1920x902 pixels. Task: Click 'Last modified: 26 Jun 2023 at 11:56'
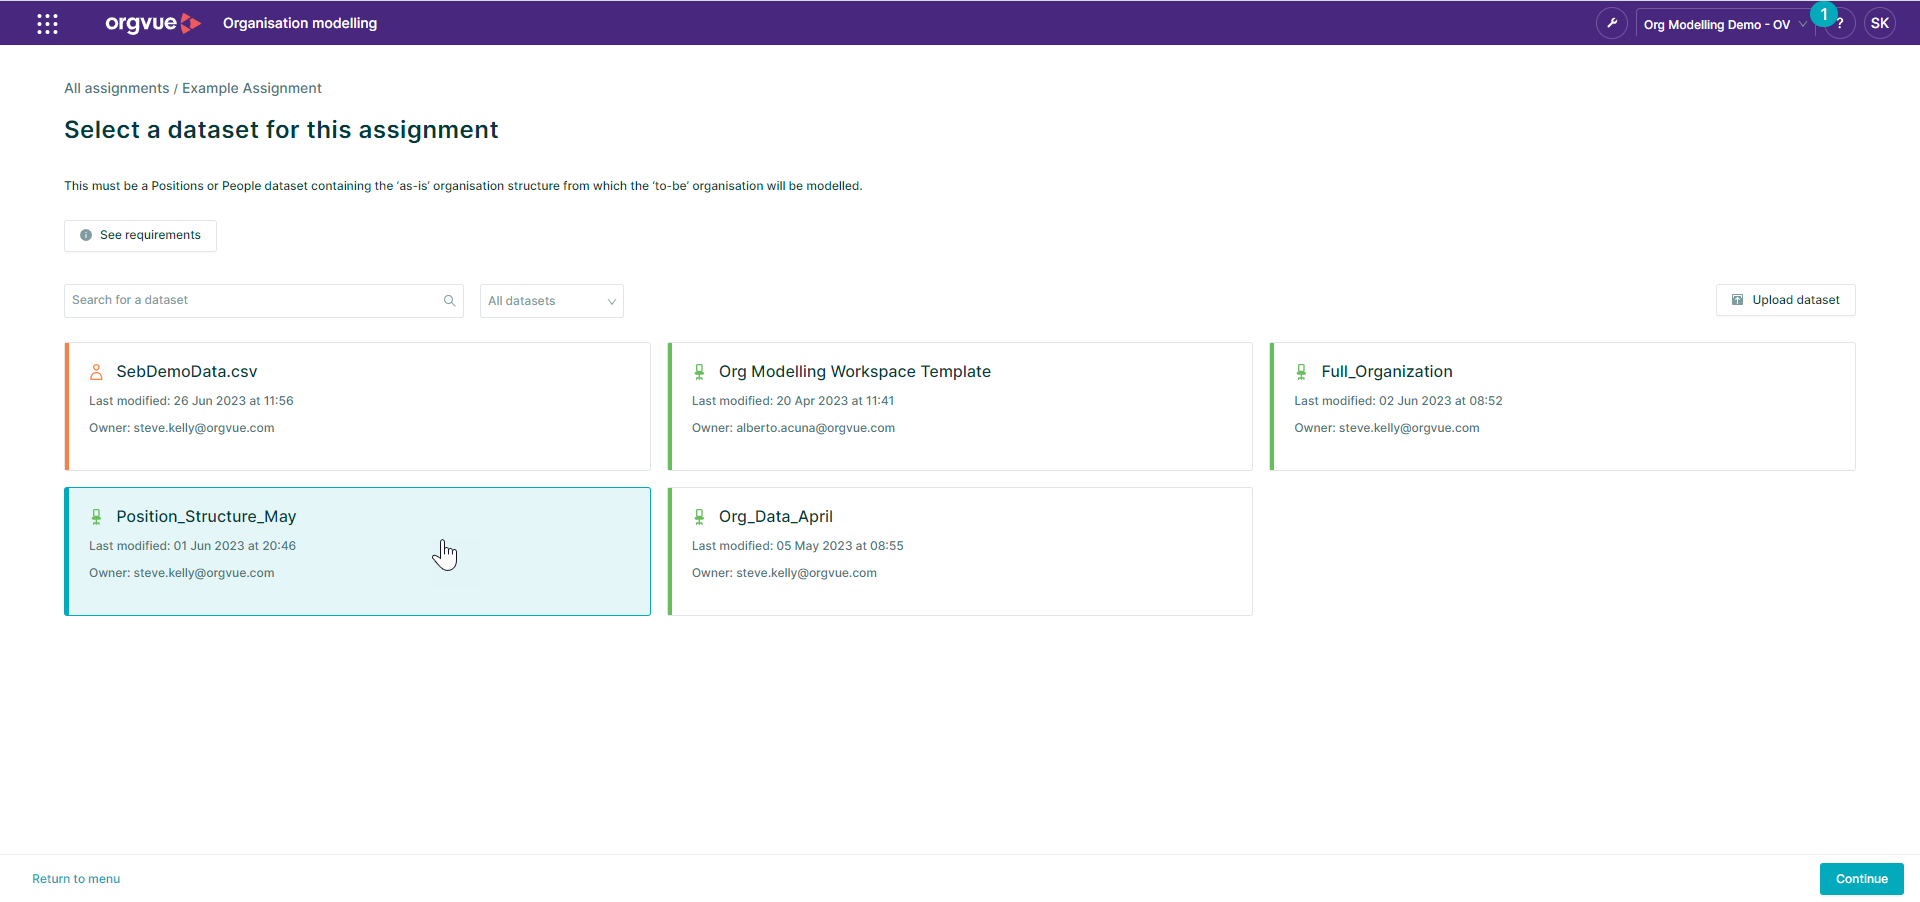point(191,401)
